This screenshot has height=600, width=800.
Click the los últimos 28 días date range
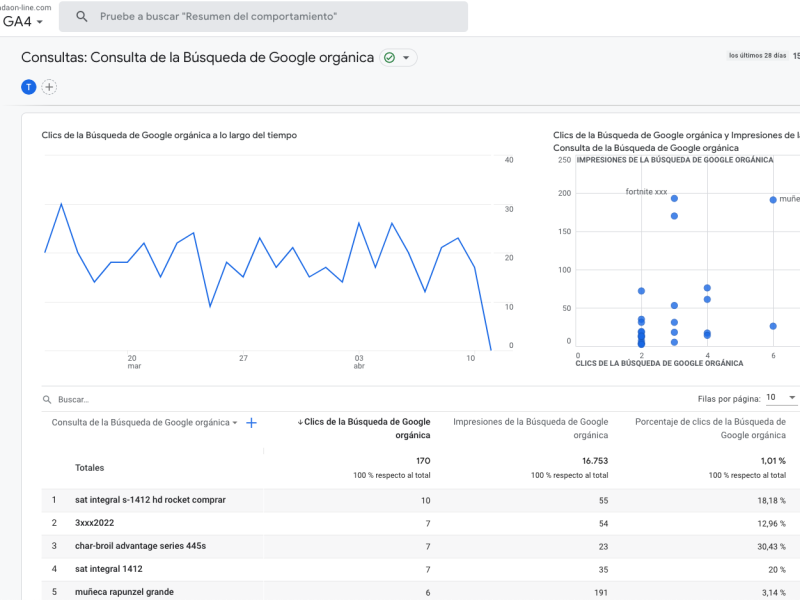point(757,56)
